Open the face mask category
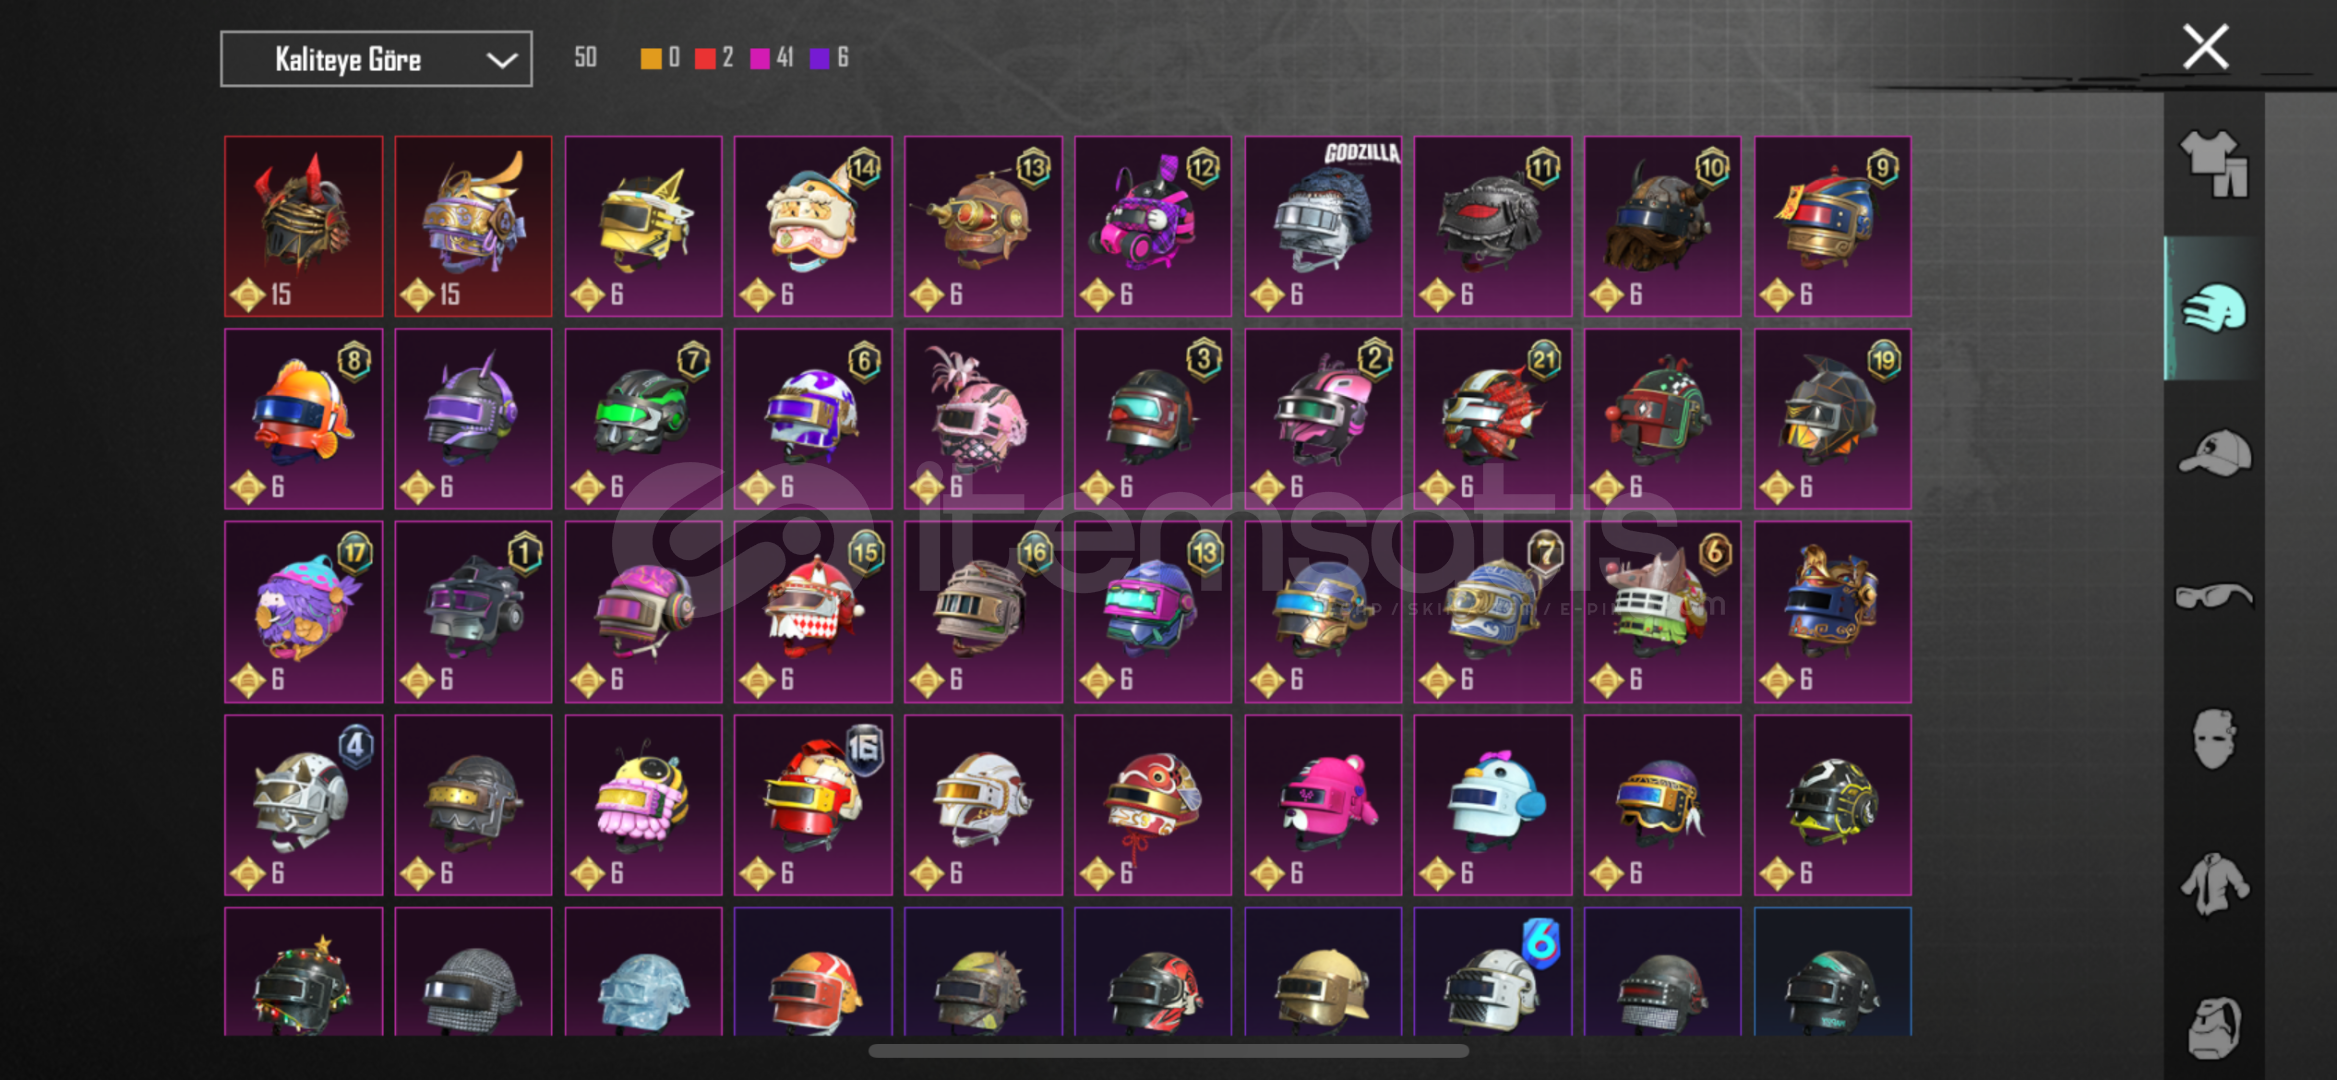 tap(2214, 739)
